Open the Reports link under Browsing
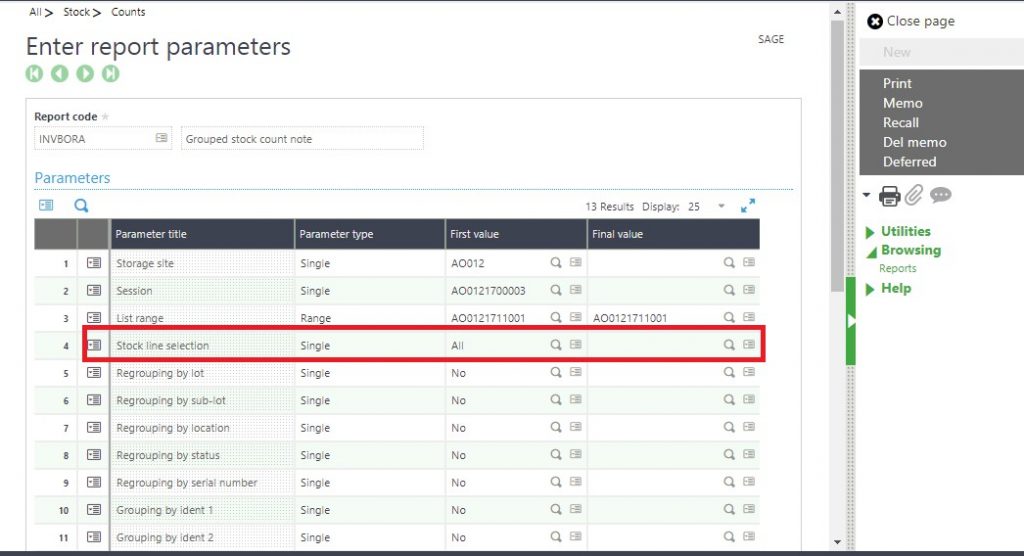The height and width of the screenshot is (556, 1024). tap(897, 268)
